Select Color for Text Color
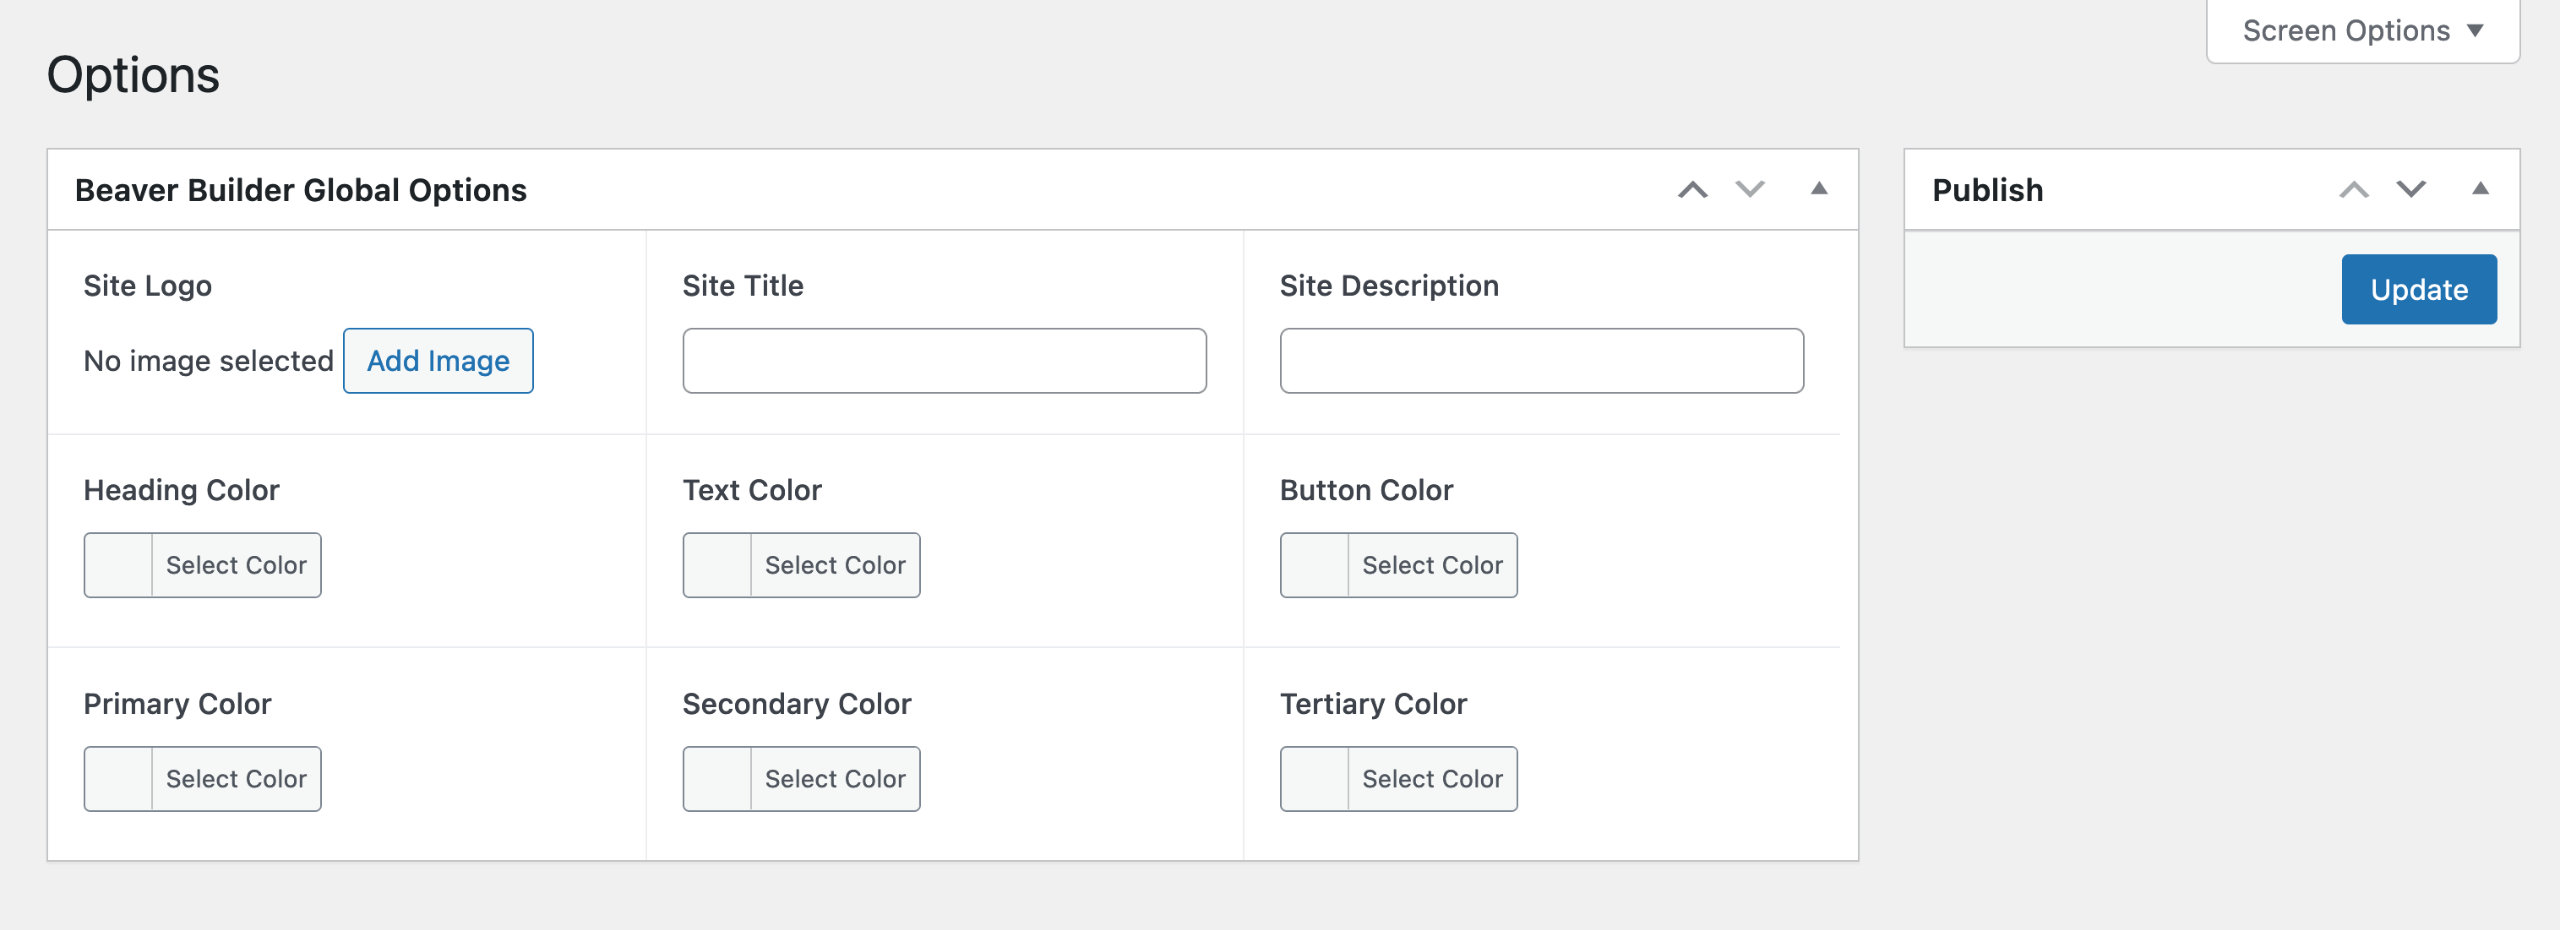Screen dimensions: 2560x930 [836, 564]
